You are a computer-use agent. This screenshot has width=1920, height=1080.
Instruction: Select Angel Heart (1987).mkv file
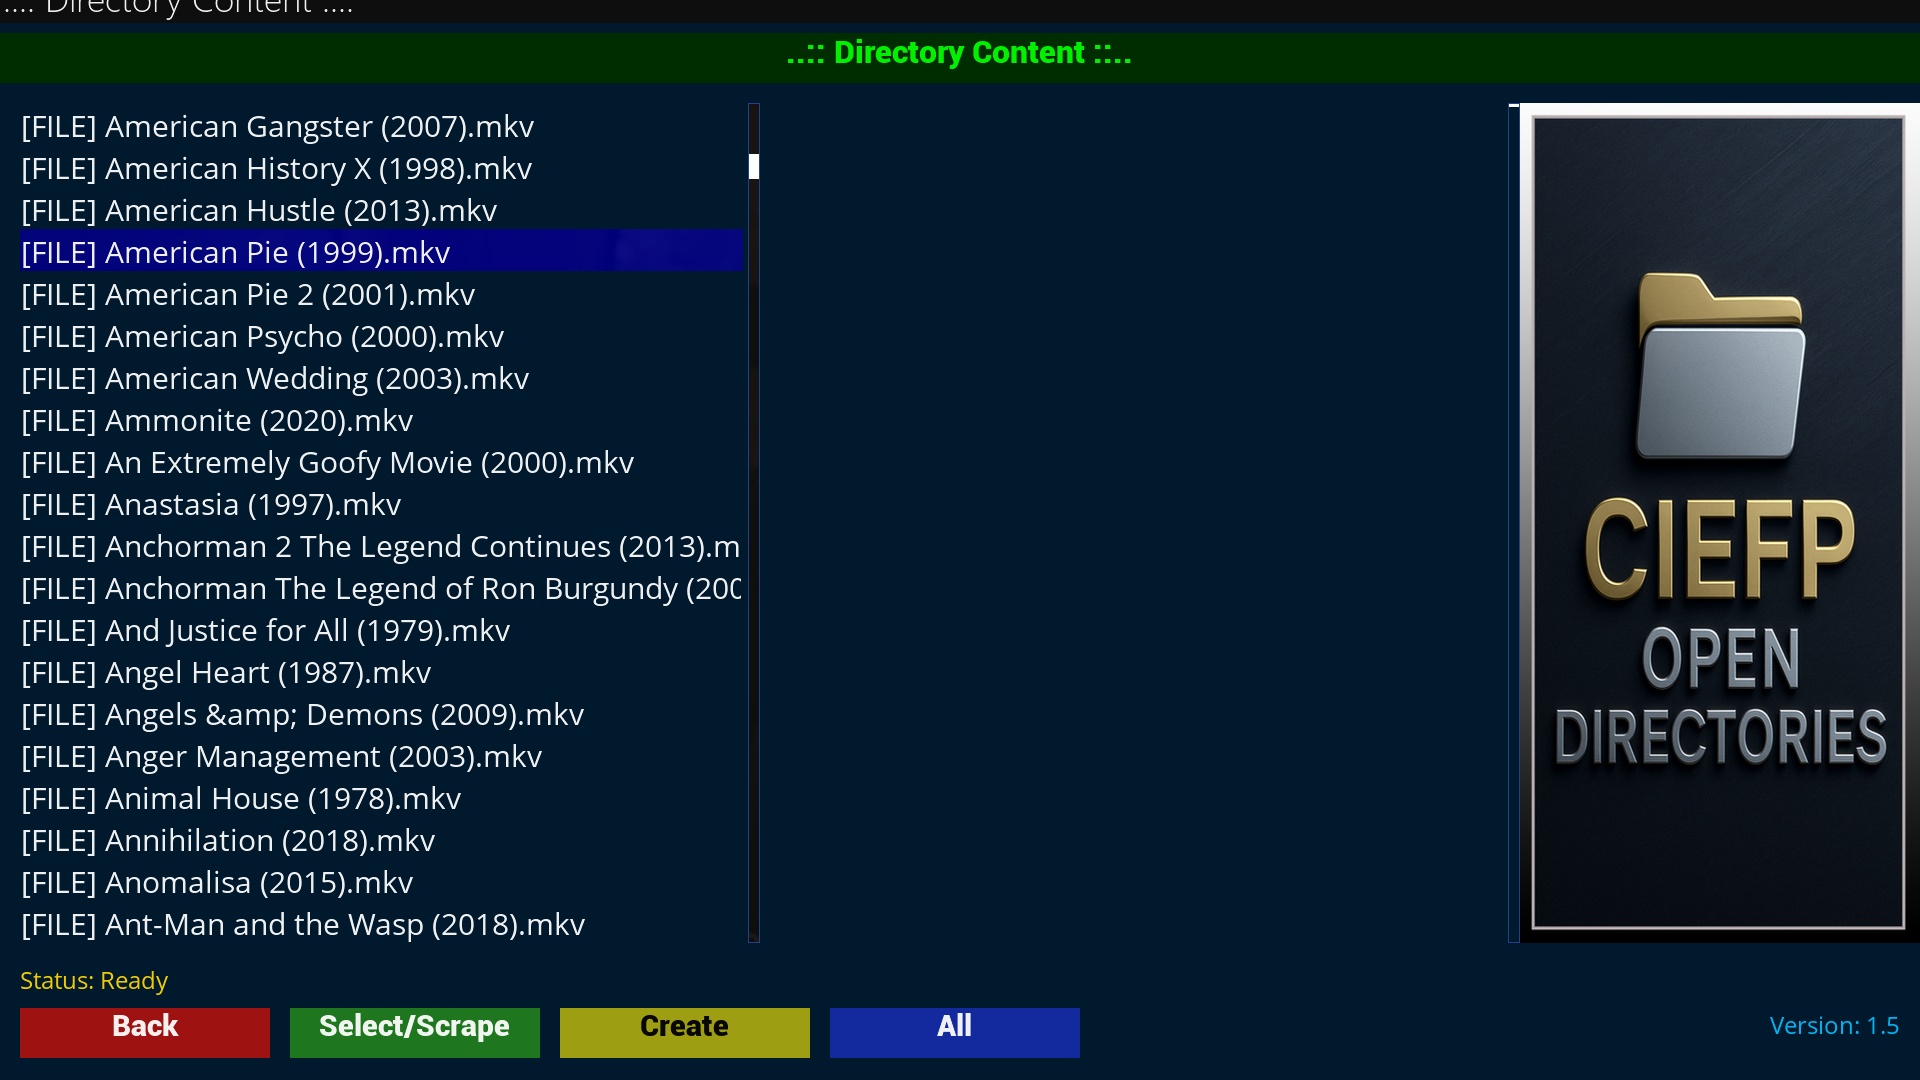(x=381, y=673)
